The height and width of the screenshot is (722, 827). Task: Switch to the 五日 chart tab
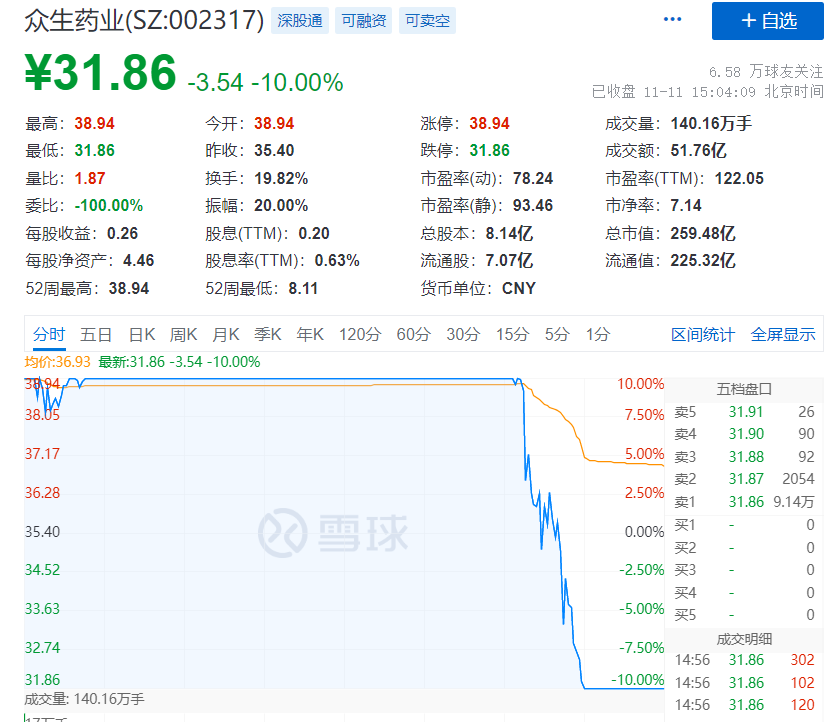[x=96, y=335]
